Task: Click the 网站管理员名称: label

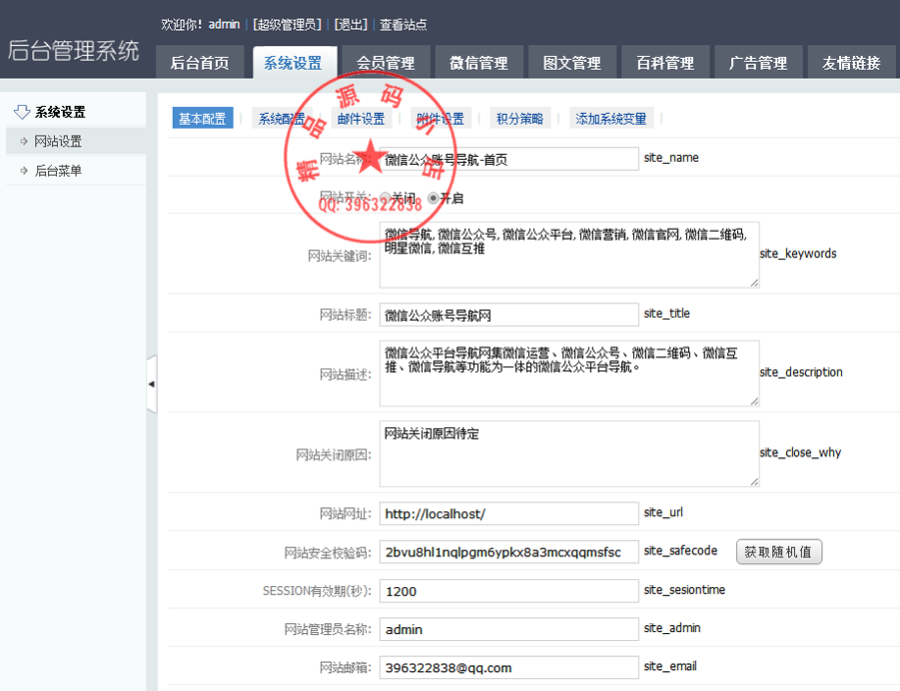Action: pyautogui.click(x=328, y=629)
